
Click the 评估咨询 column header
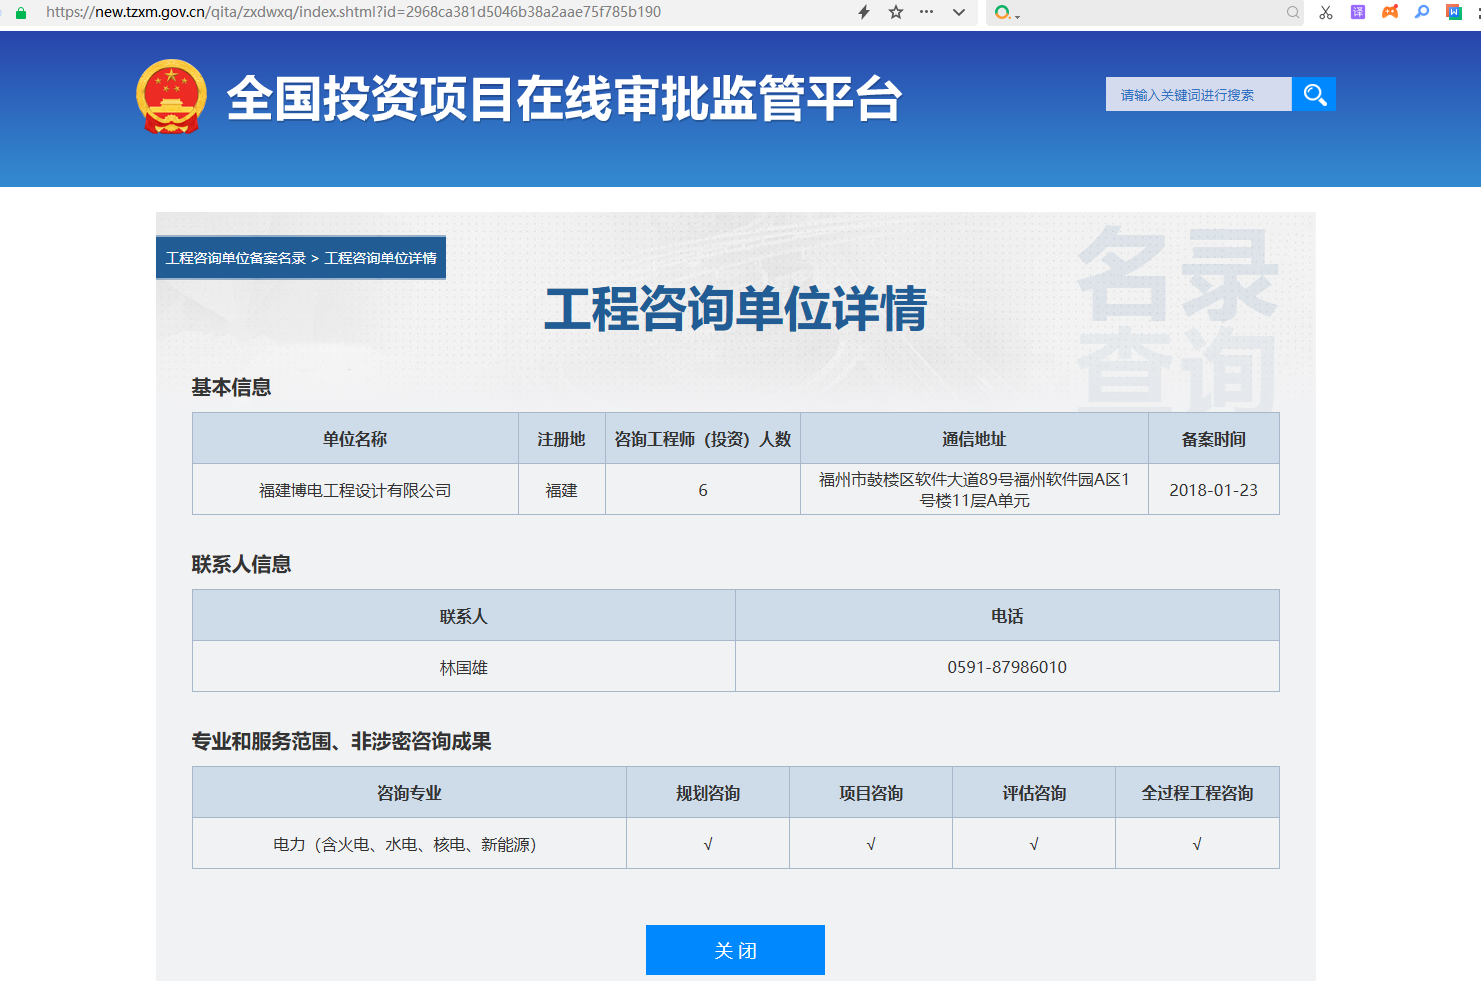pyautogui.click(x=1034, y=793)
